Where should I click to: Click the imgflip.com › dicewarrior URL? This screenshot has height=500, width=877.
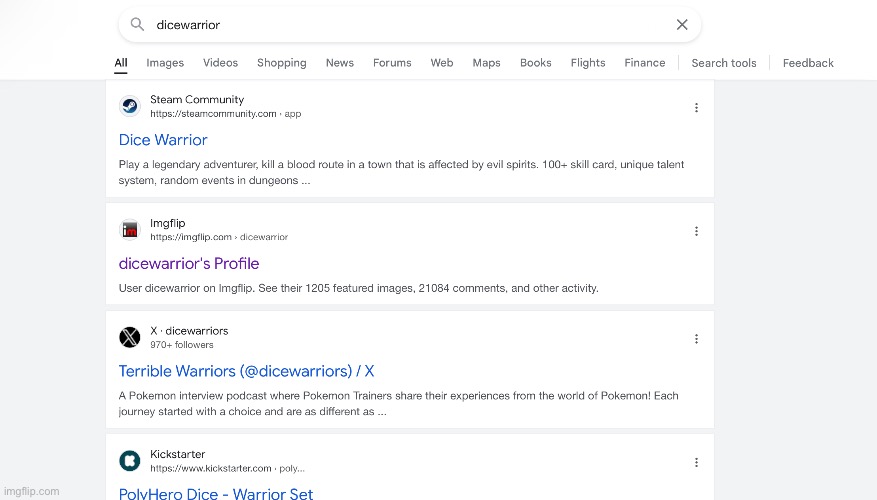(x=219, y=237)
